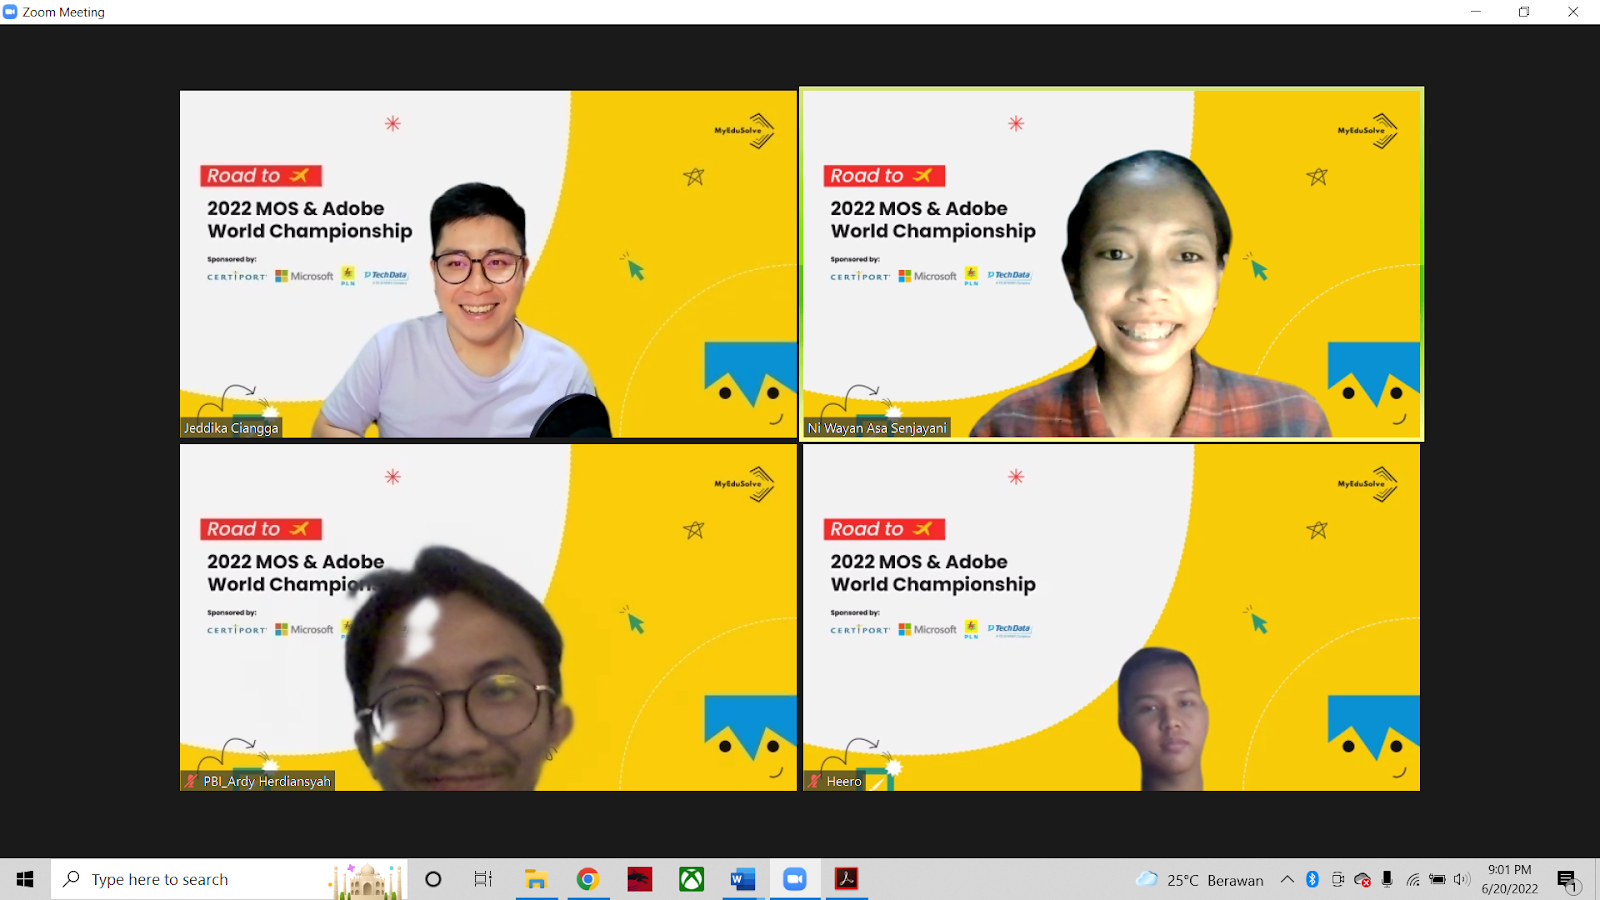Click the Zoom icon on the taskbar

[795, 879]
